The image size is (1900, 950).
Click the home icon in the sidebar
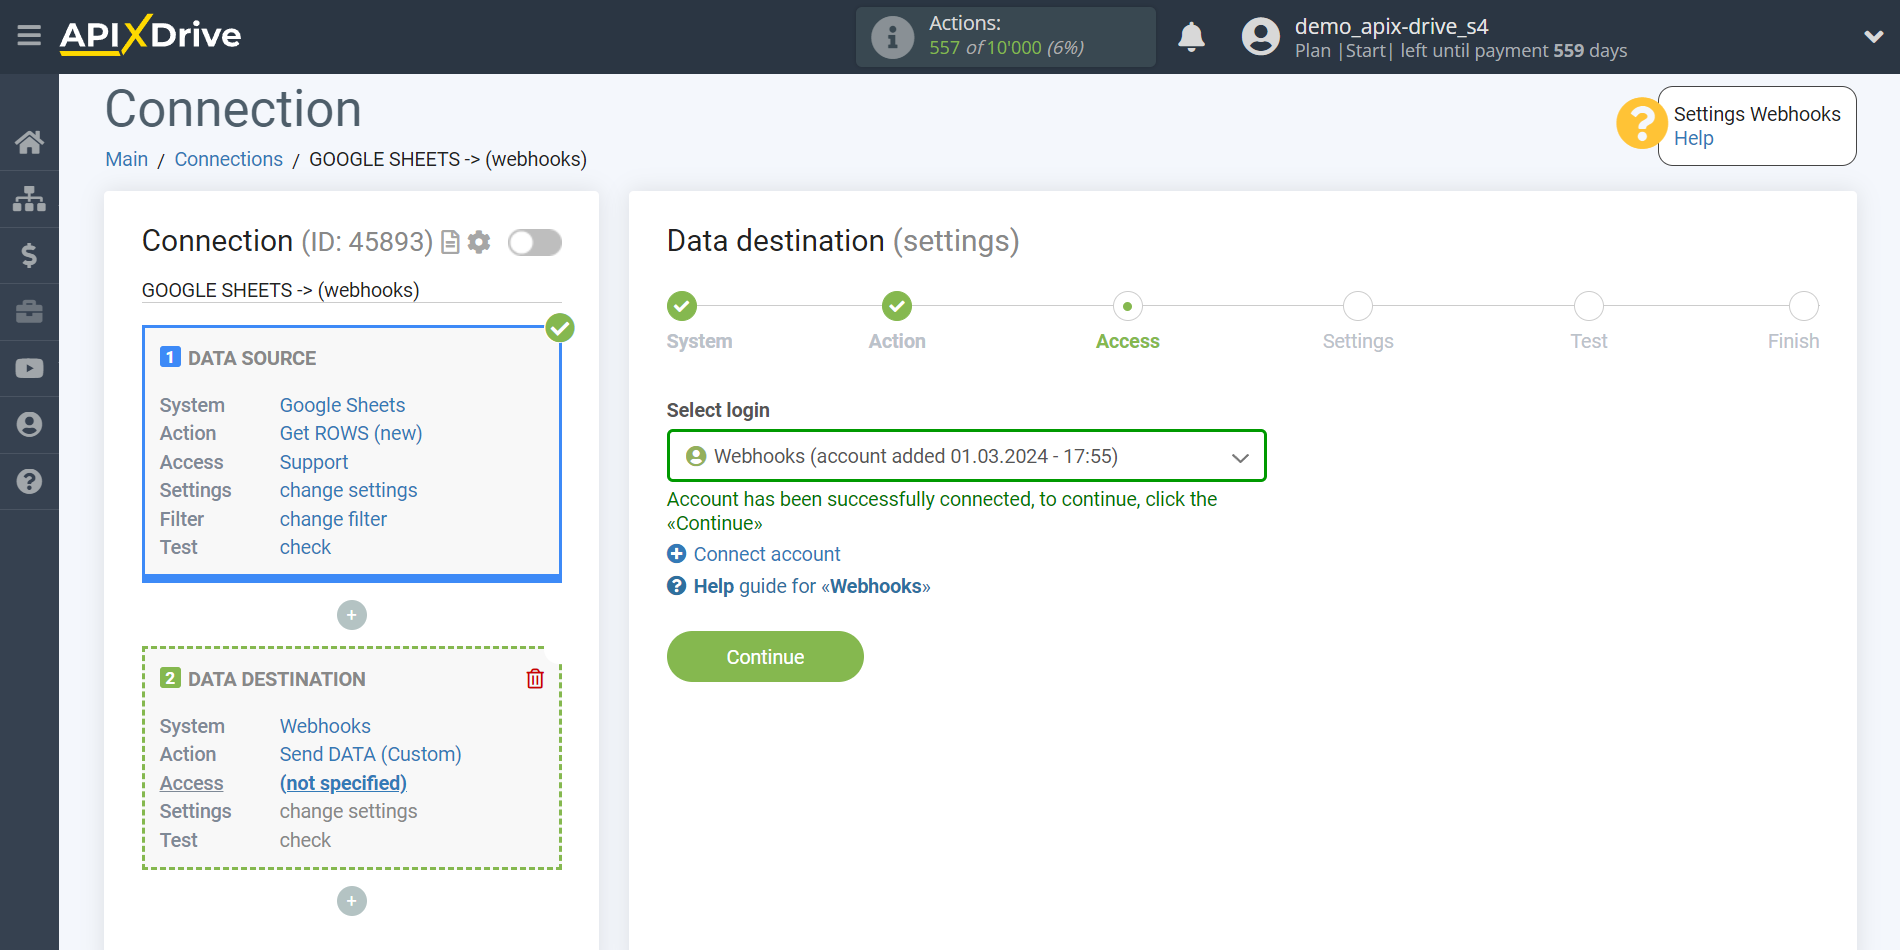pyautogui.click(x=29, y=142)
